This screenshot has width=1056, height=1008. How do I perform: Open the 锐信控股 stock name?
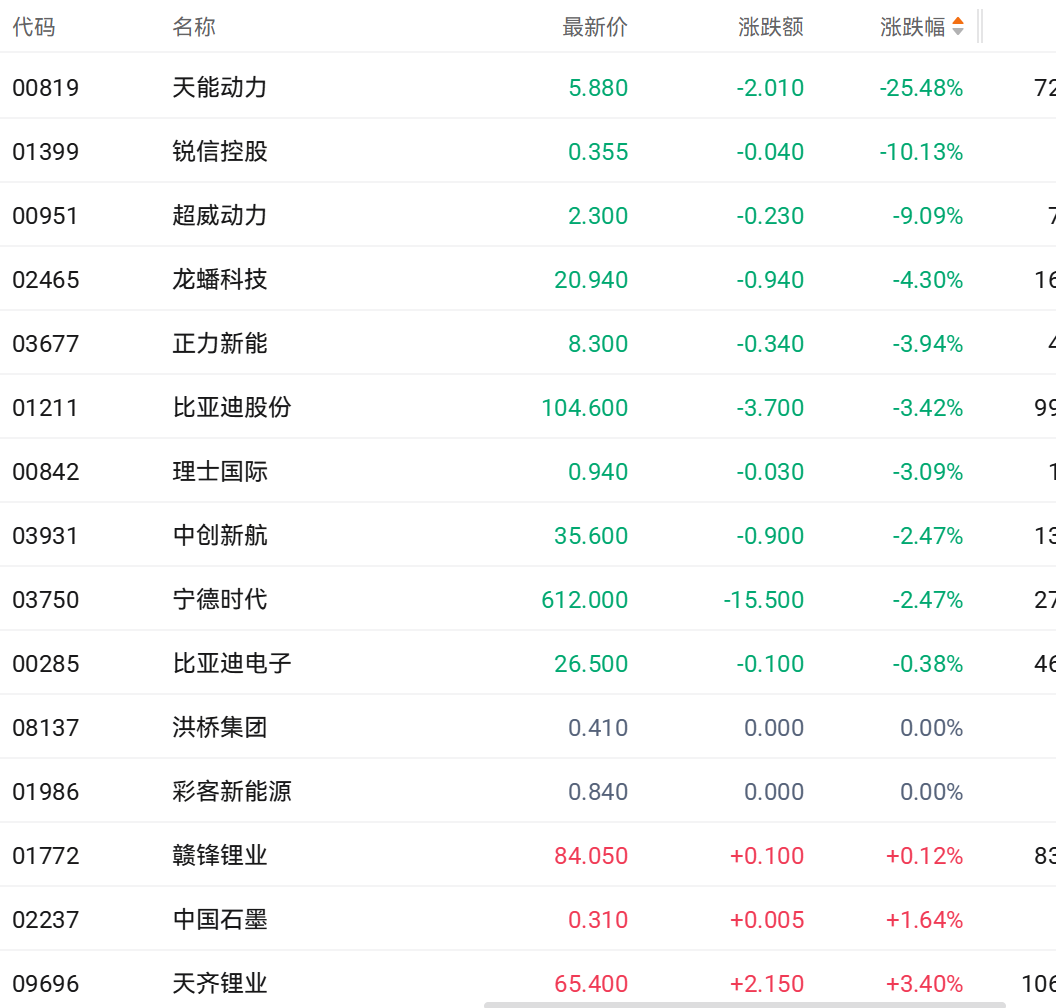pos(220,152)
